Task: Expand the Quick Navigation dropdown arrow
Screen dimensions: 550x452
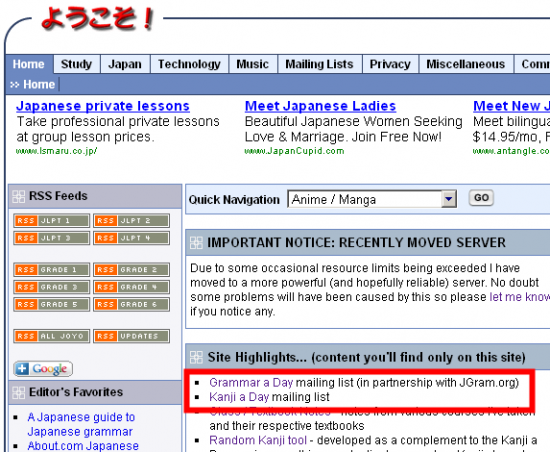Action: point(449,199)
